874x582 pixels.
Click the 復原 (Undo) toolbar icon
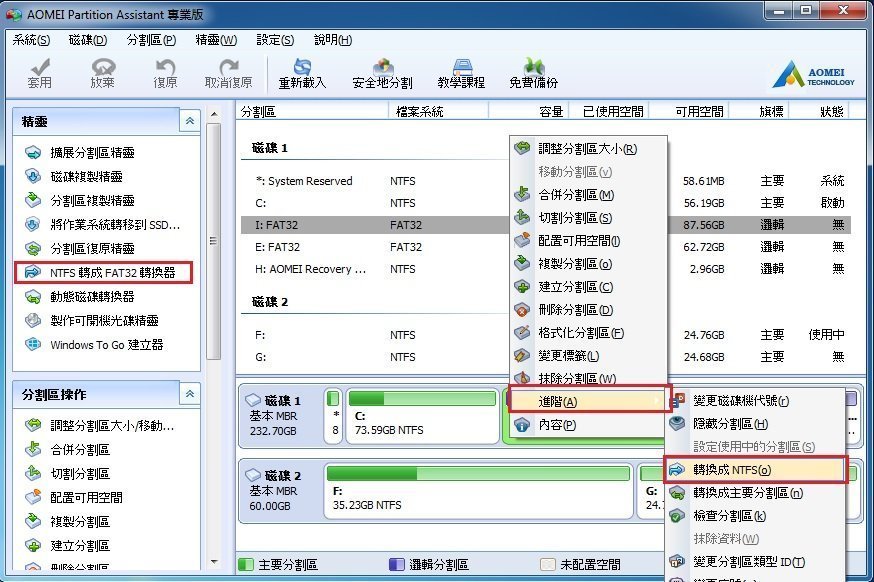[x=165, y=73]
